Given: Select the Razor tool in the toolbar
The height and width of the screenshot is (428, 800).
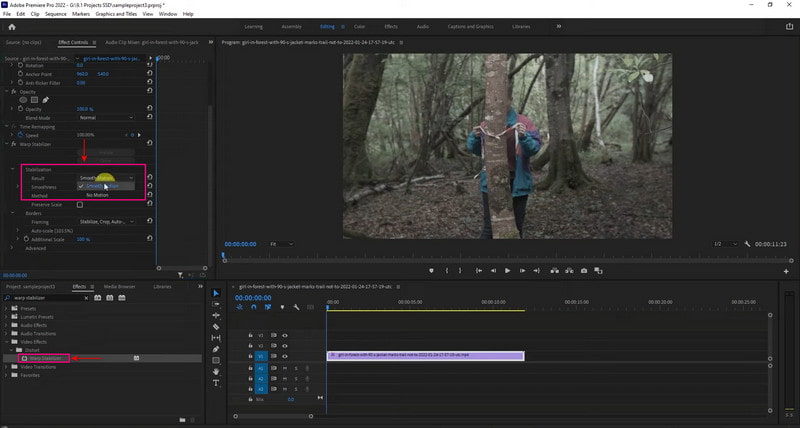Looking at the screenshot, I should 216,326.
